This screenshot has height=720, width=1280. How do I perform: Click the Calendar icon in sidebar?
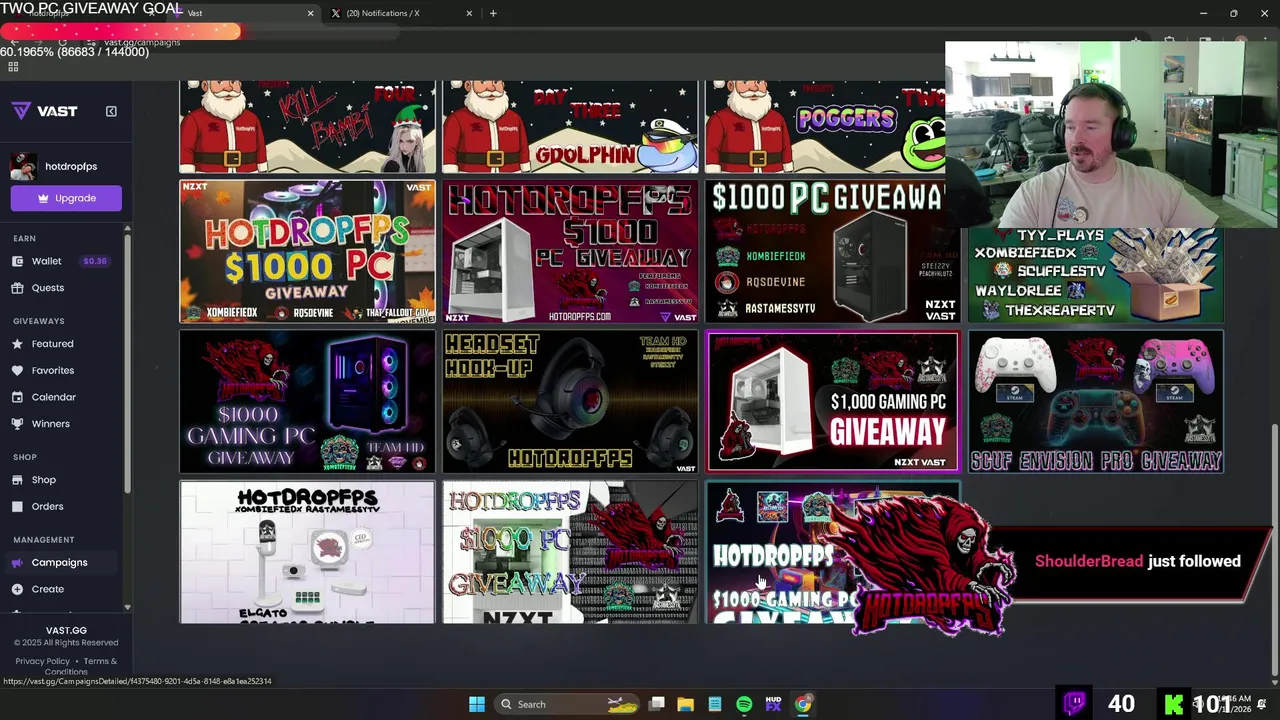tap(17, 397)
